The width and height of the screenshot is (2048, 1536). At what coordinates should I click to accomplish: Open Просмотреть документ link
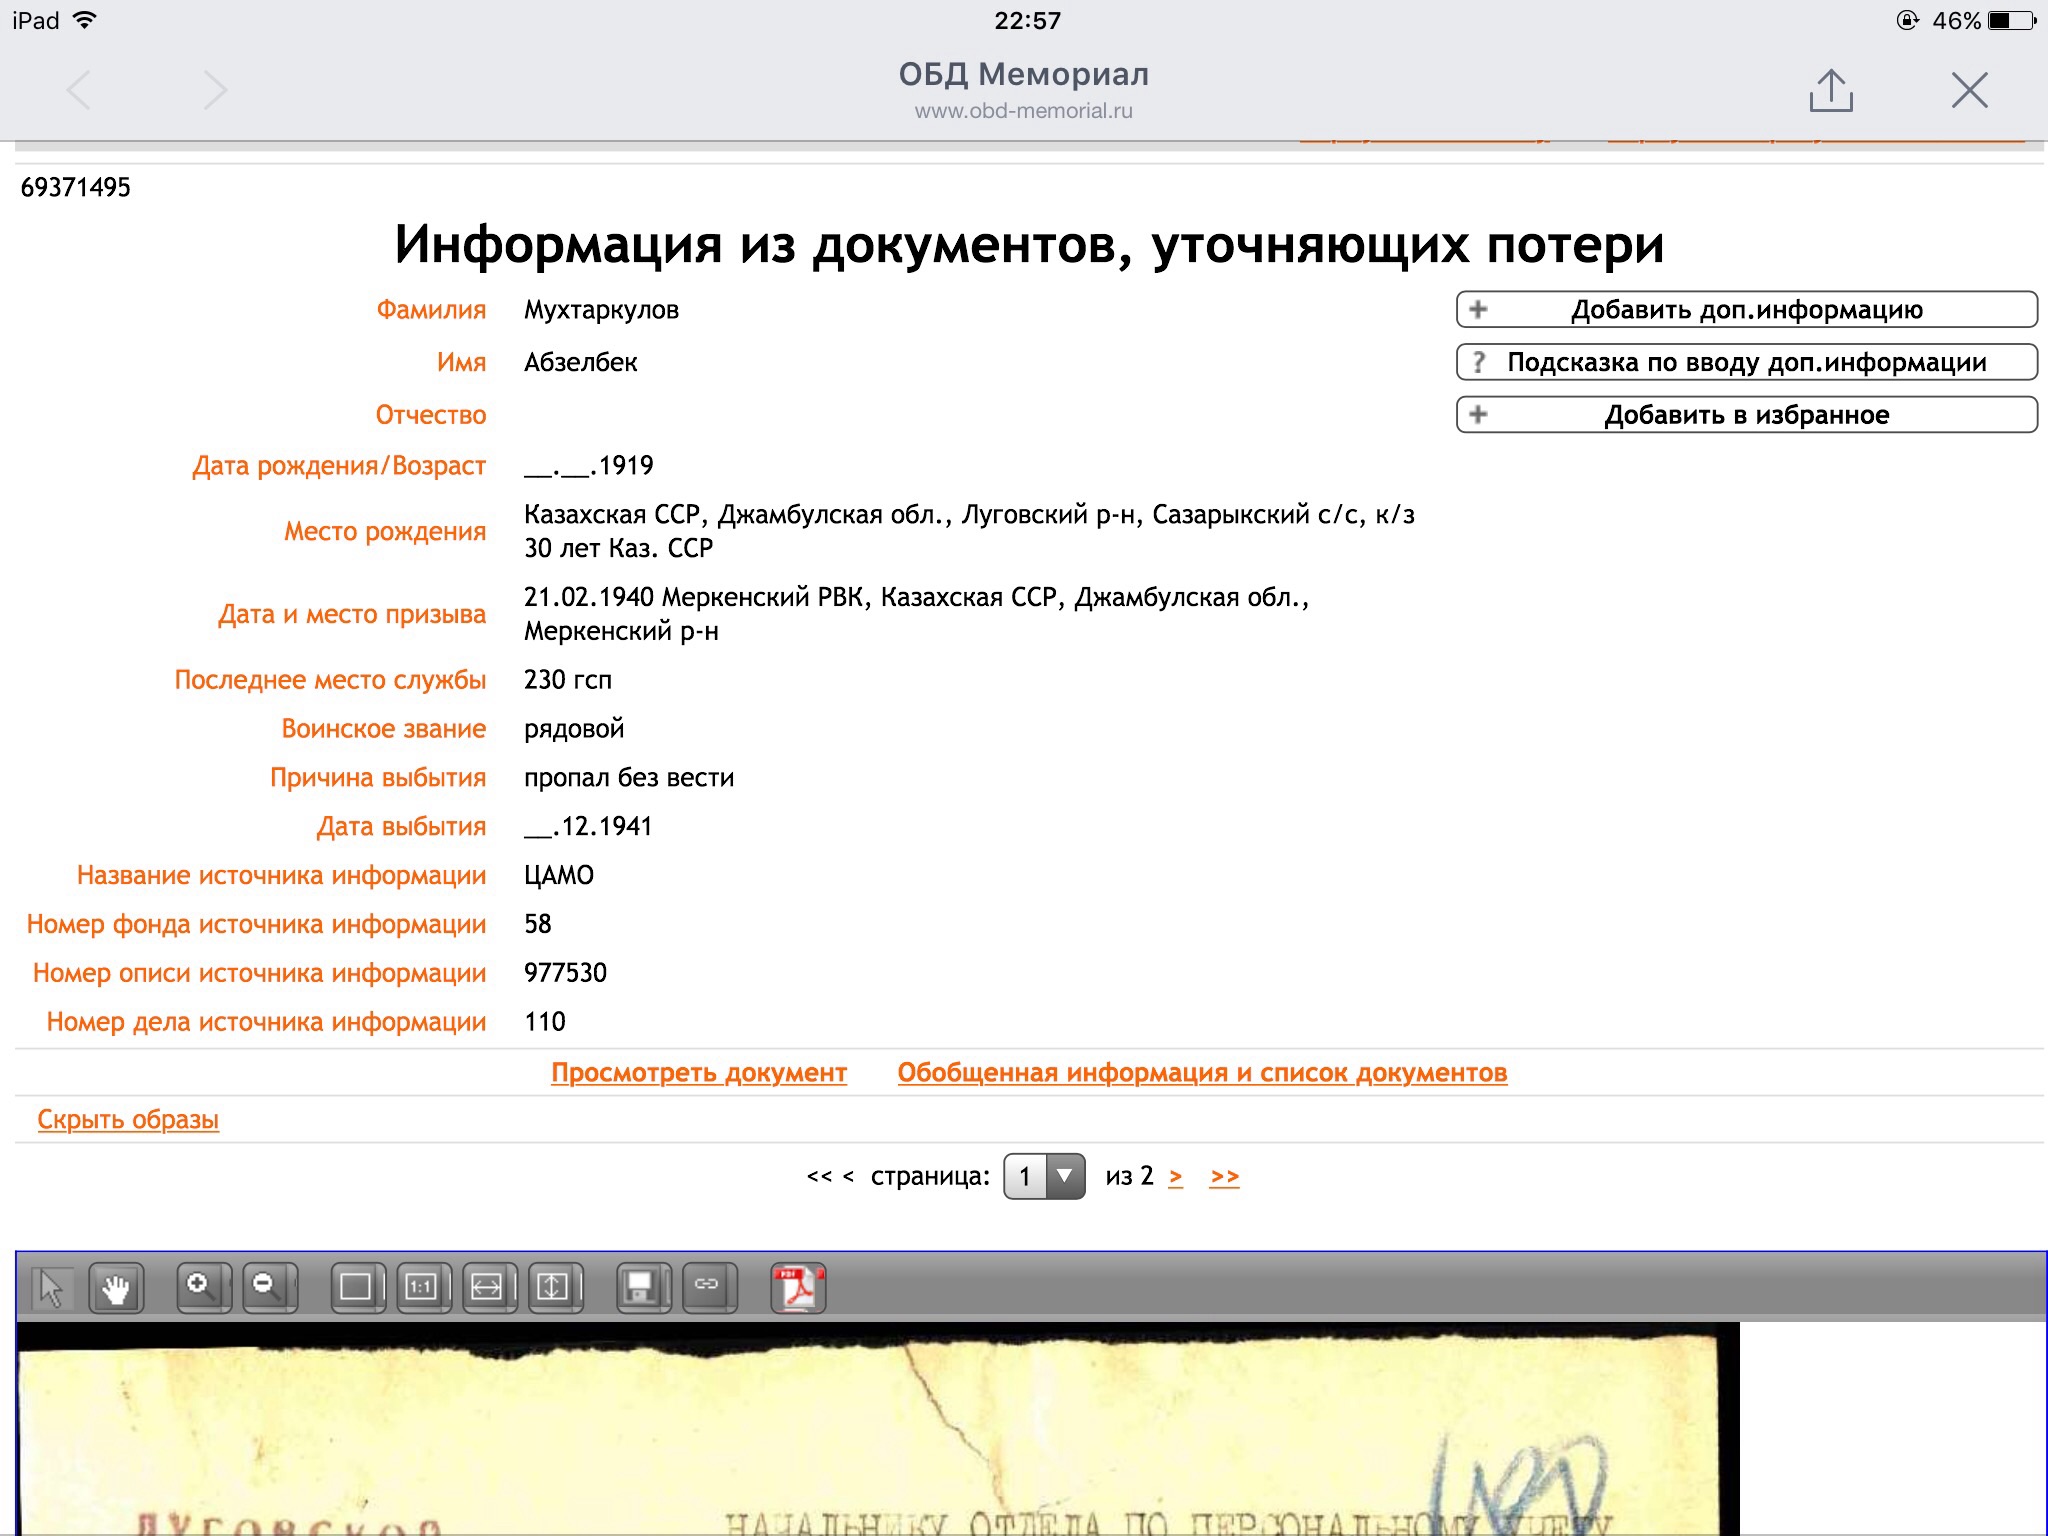coord(699,1073)
